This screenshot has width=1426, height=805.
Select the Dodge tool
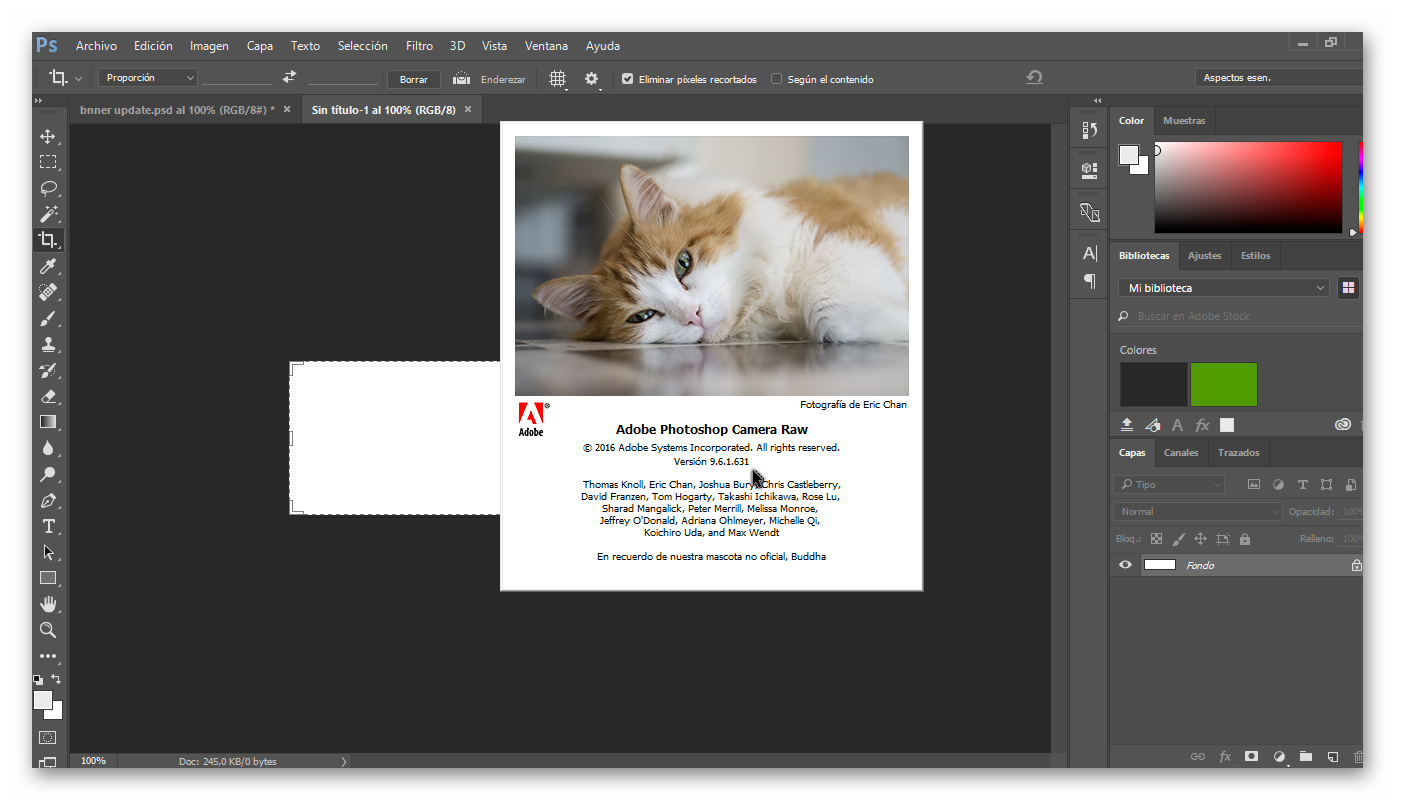click(48, 474)
